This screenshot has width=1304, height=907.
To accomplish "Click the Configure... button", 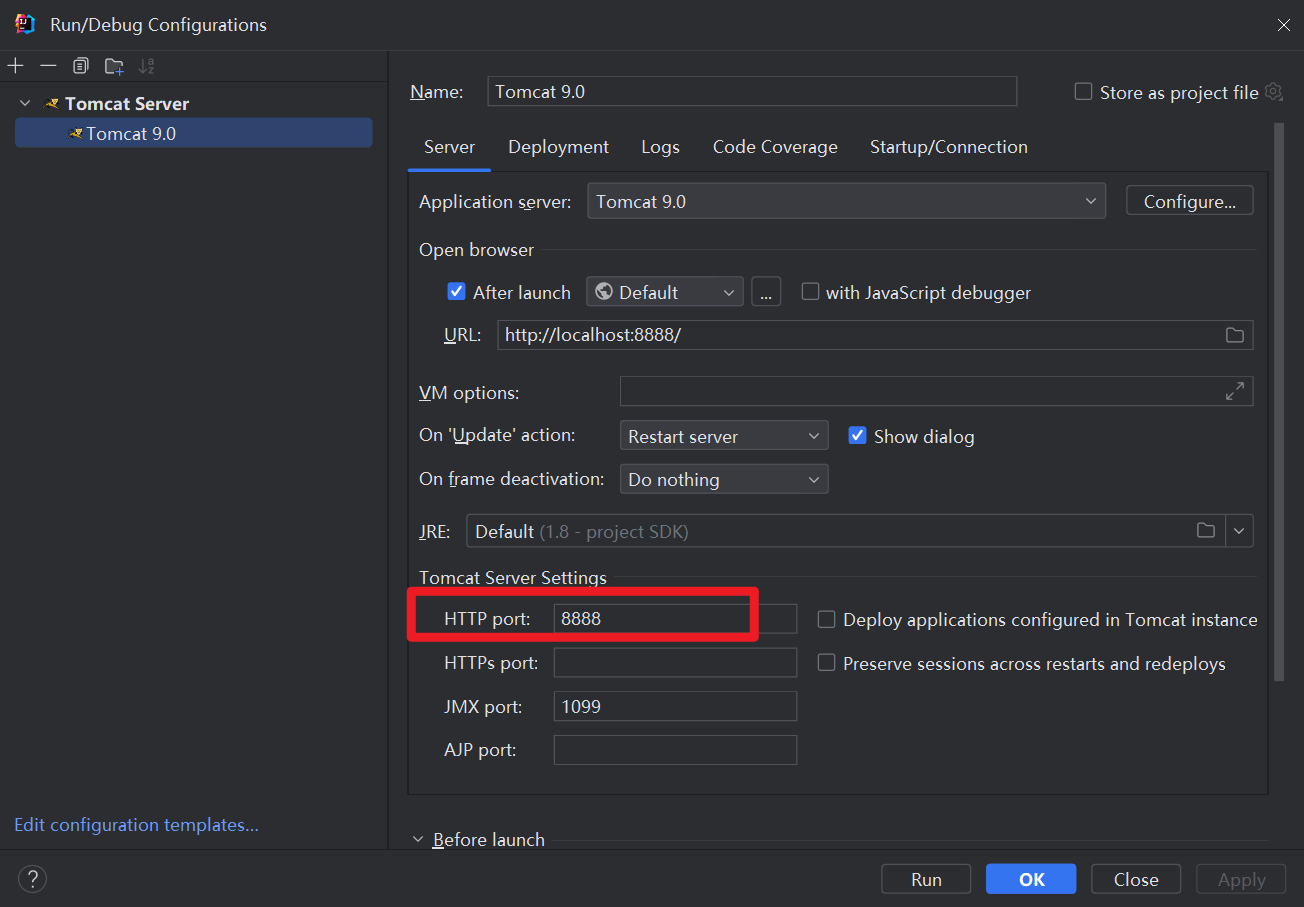I will (x=1190, y=201).
